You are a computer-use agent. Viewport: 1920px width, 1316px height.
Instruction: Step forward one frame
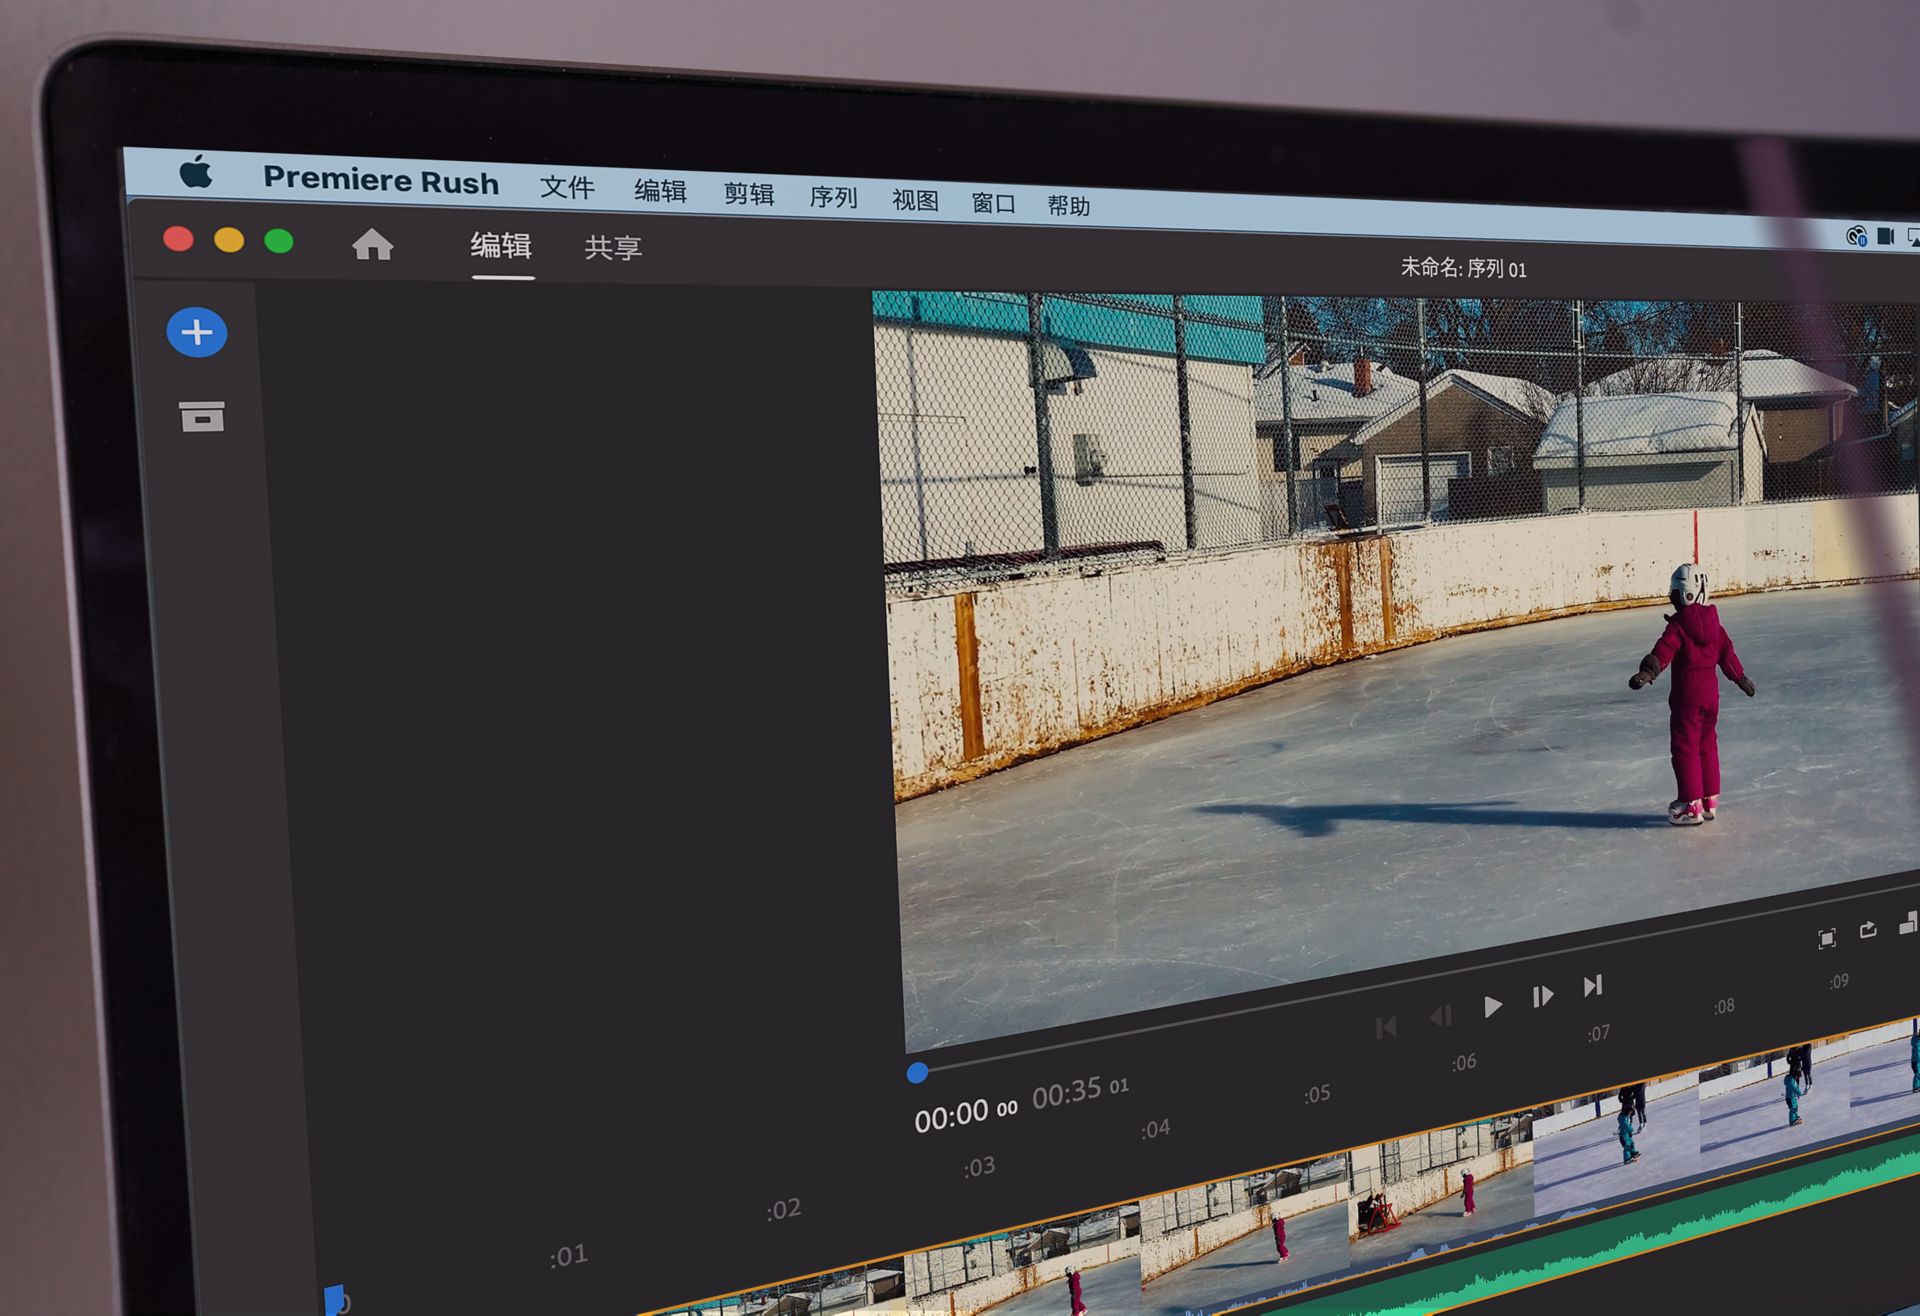coord(1542,996)
